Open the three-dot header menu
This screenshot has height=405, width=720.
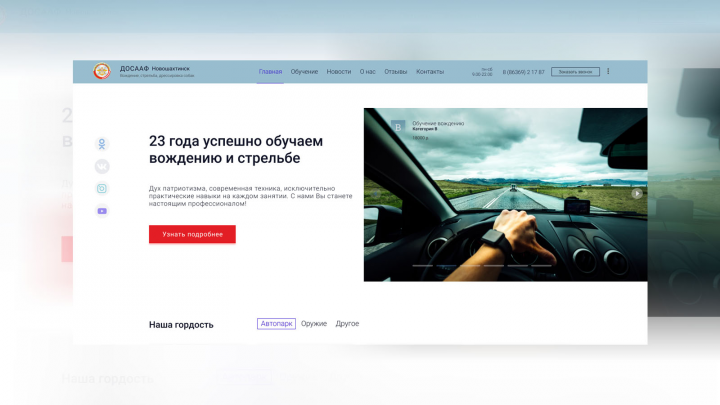pyautogui.click(x=608, y=71)
